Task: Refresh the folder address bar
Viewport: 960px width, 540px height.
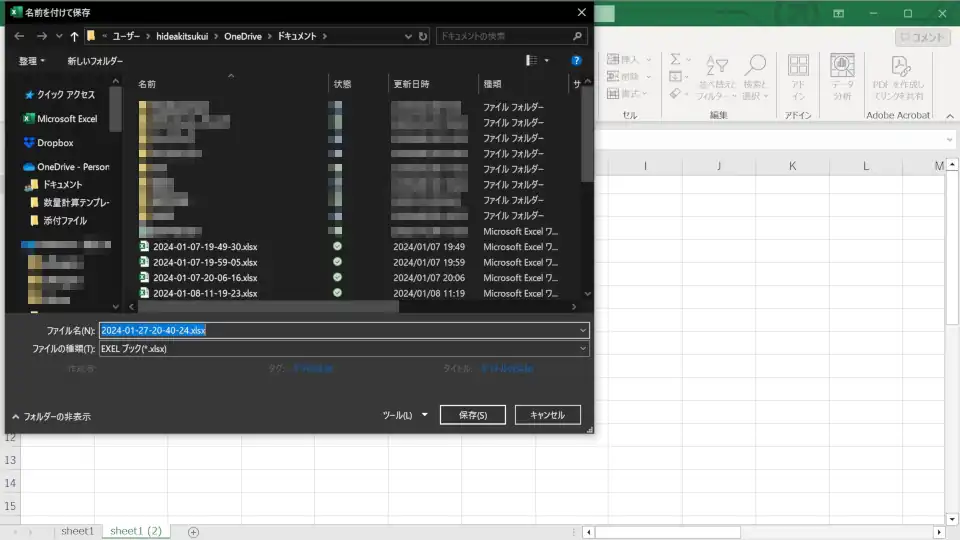Action: (x=423, y=36)
